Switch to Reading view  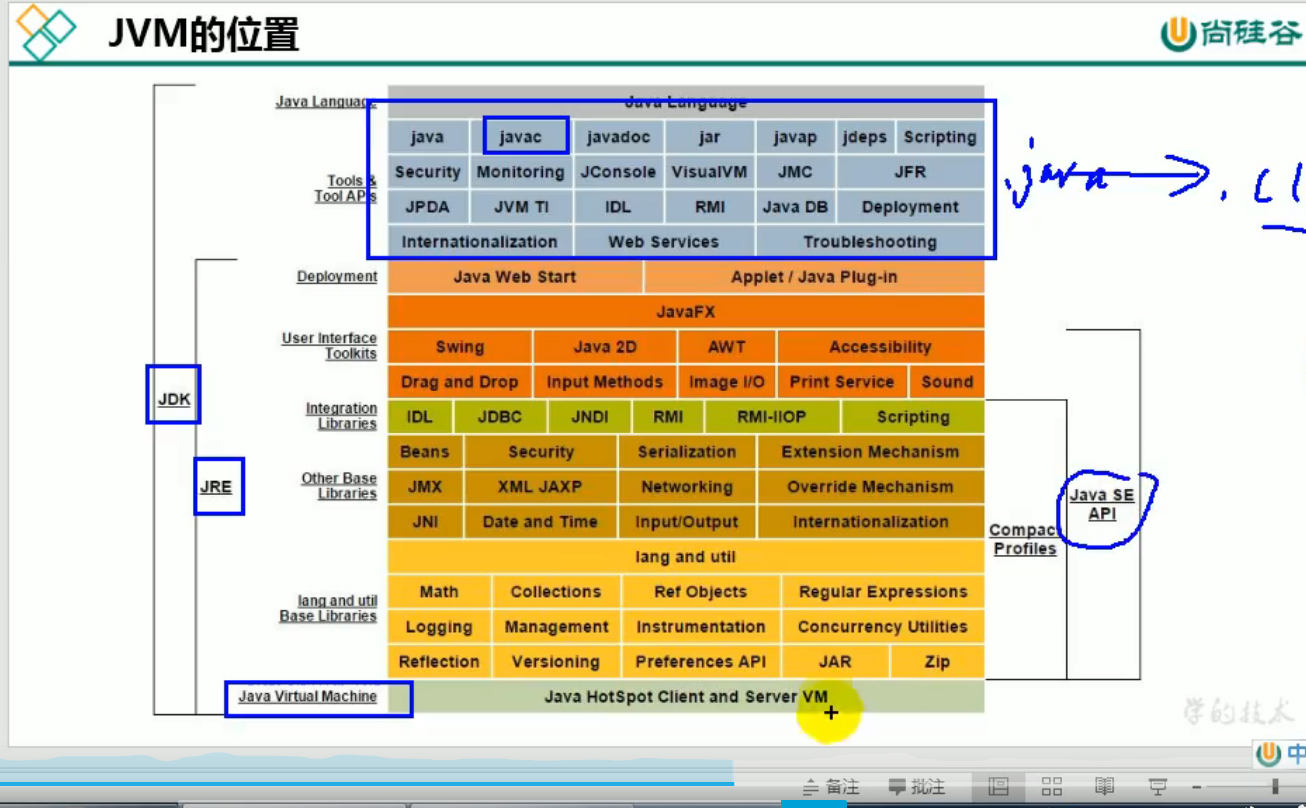point(1105,786)
